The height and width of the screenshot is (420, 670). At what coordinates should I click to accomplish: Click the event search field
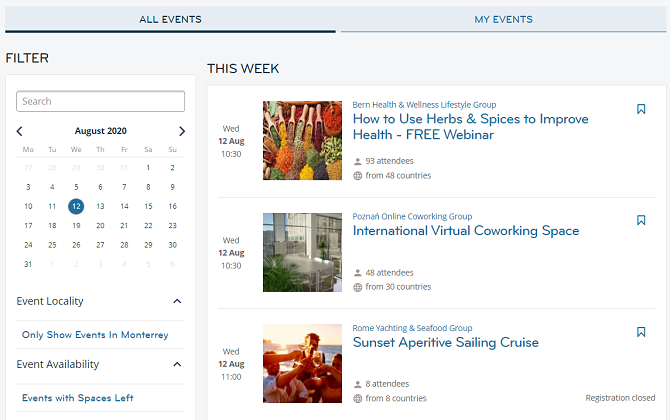coord(100,101)
